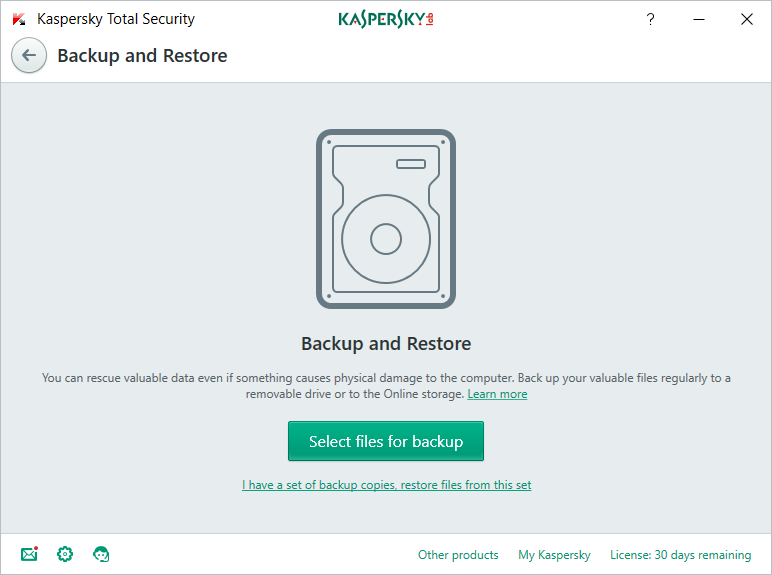
Task: Click the Kaspersky app icon in title bar
Action: pos(19,19)
